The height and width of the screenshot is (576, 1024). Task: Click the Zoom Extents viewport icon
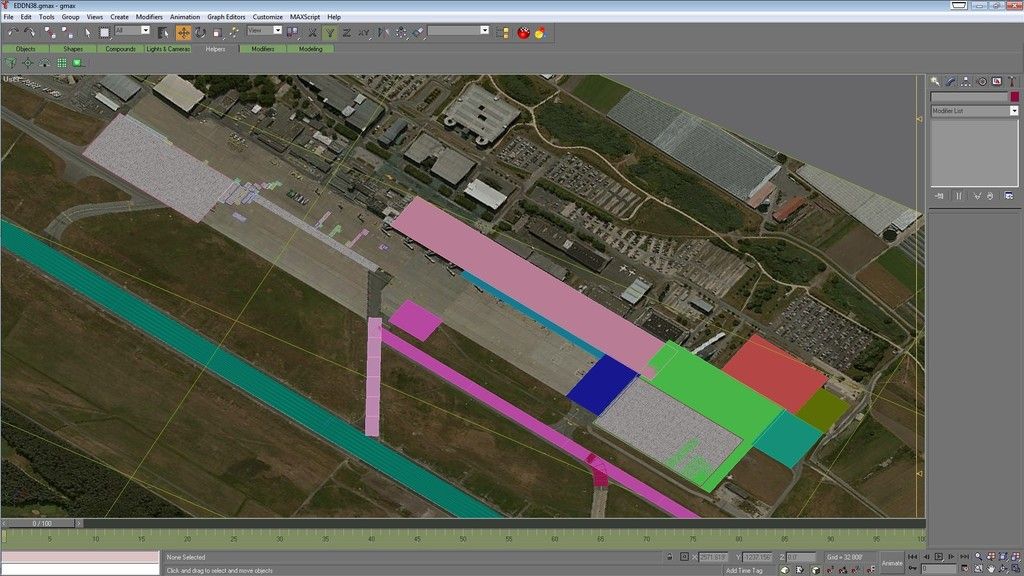1003,556
